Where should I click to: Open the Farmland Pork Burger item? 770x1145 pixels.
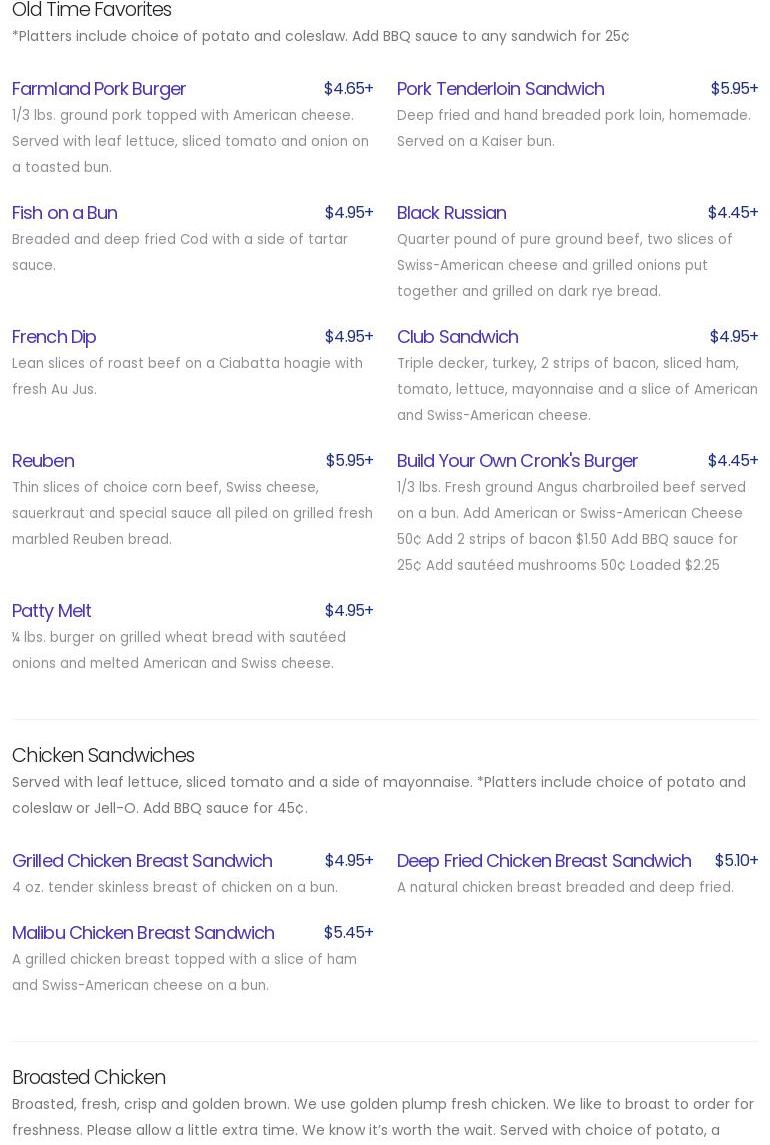(99, 89)
